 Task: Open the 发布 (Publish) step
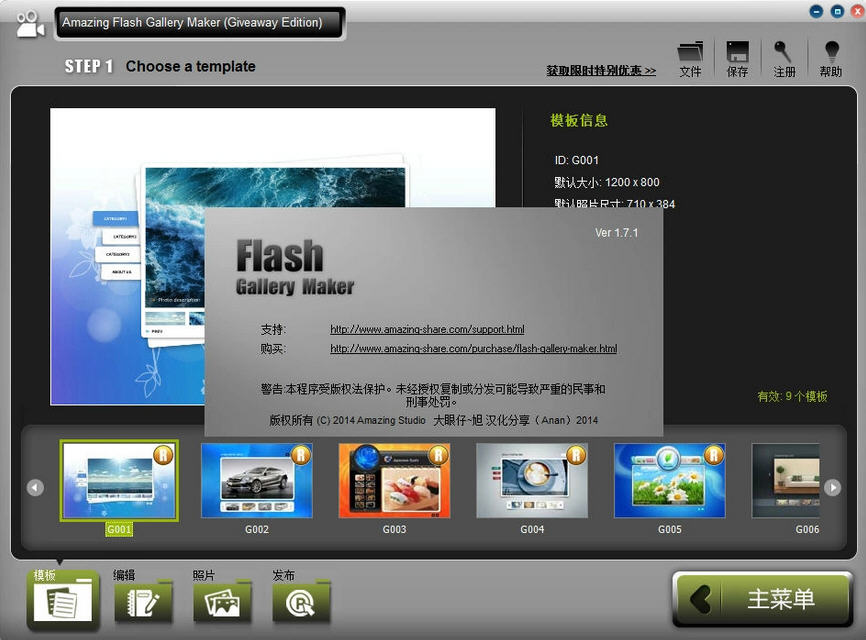(301, 600)
